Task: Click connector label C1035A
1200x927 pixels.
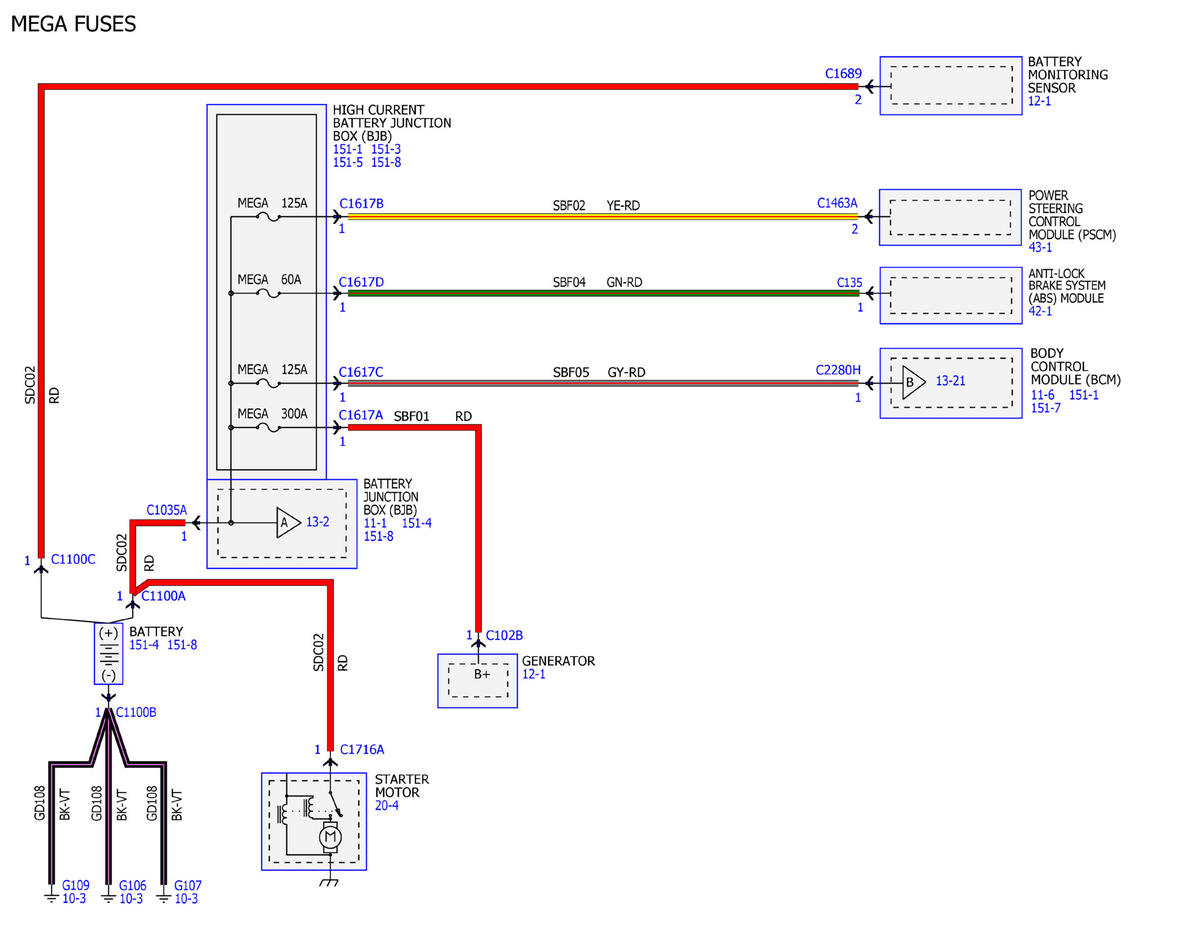Action: point(166,509)
